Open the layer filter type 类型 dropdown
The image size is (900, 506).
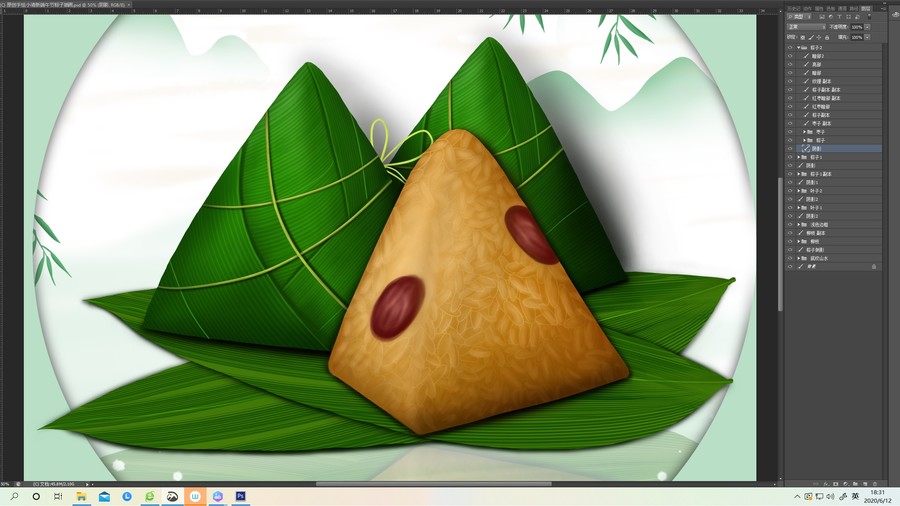[x=798, y=17]
